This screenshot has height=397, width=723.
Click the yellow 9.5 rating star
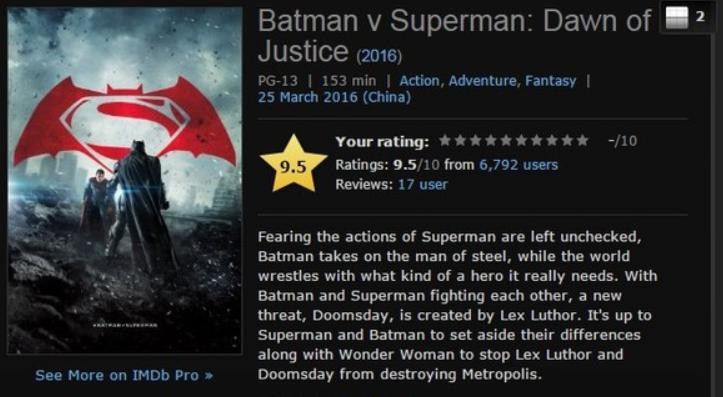(294, 164)
